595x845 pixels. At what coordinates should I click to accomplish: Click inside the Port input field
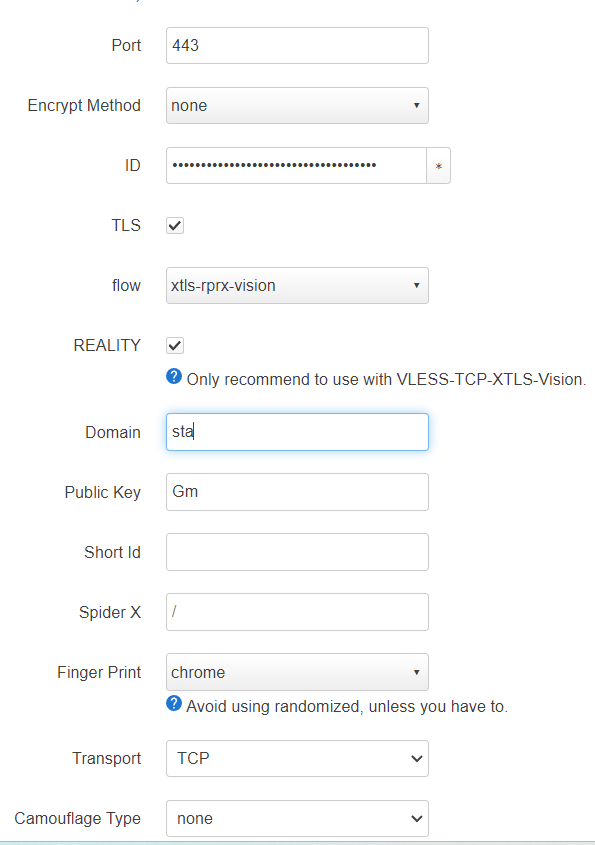297,45
